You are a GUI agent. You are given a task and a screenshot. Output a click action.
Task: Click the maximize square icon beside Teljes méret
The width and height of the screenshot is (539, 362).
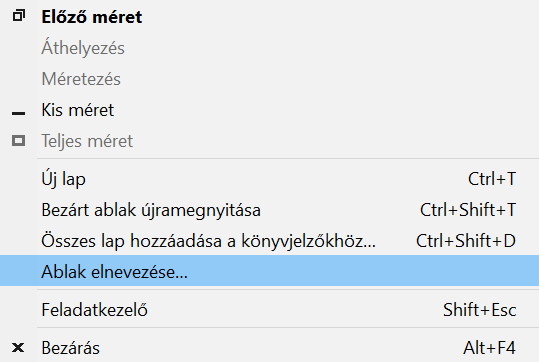point(19,141)
